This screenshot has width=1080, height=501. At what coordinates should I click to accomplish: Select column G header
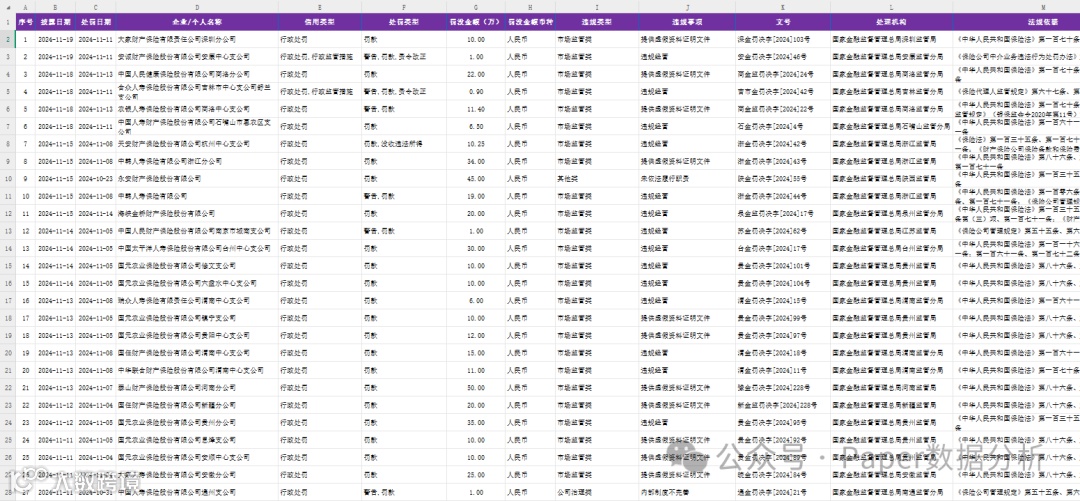476,7
